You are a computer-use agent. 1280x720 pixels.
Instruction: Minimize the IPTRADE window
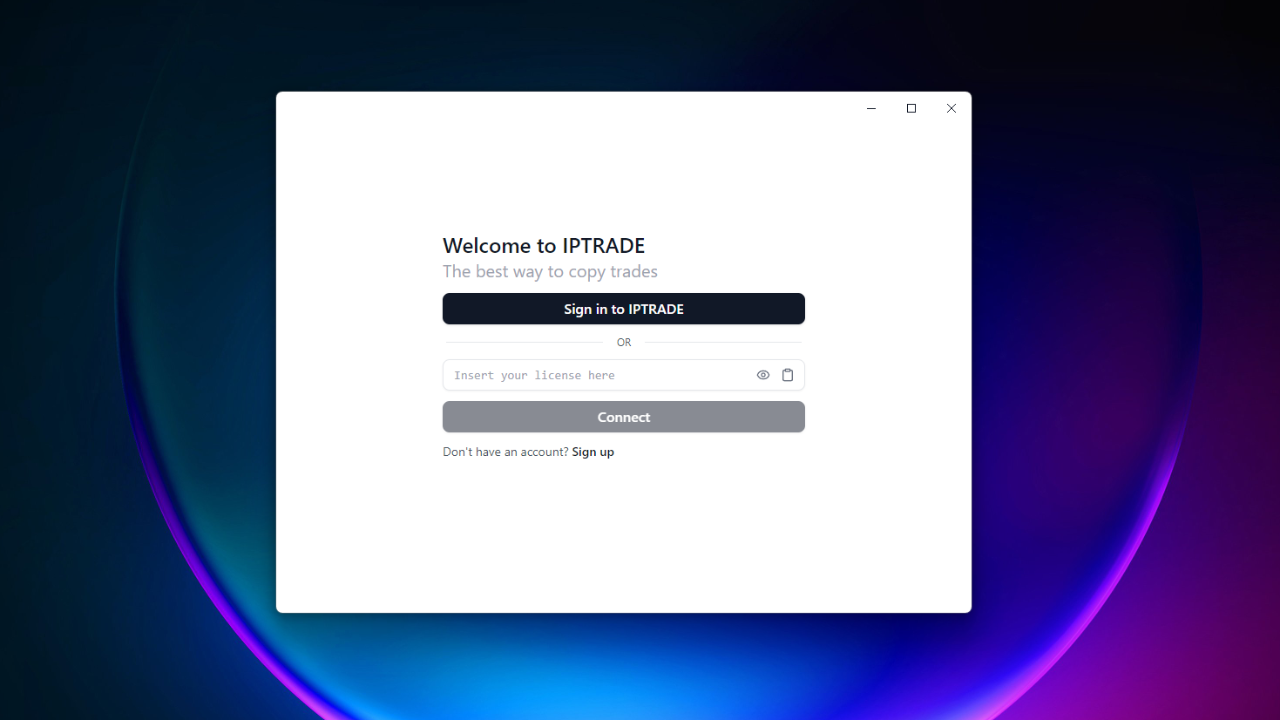pos(871,108)
